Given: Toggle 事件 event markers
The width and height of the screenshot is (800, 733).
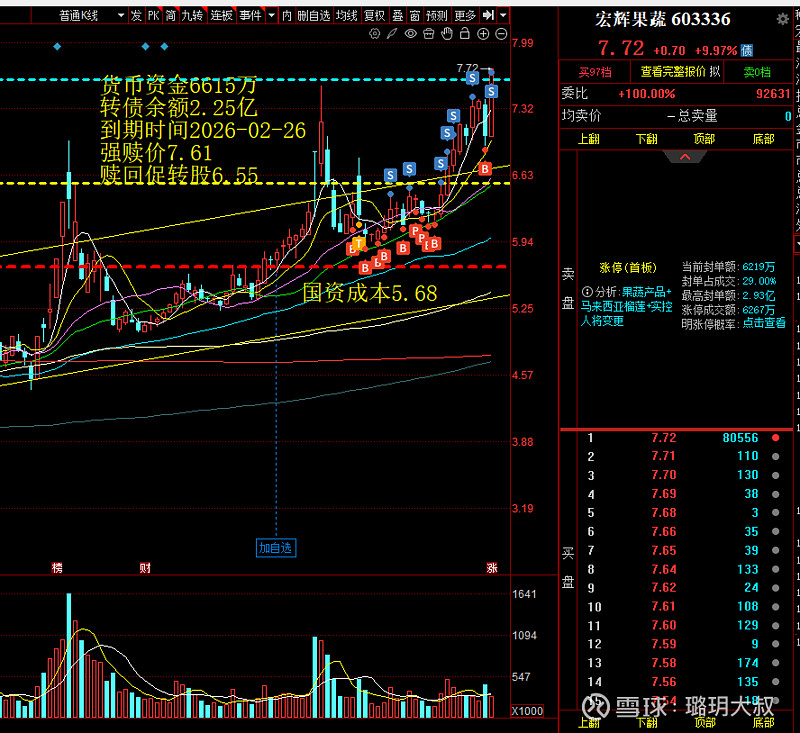Looking at the screenshot, I should (x=251, y=16).
